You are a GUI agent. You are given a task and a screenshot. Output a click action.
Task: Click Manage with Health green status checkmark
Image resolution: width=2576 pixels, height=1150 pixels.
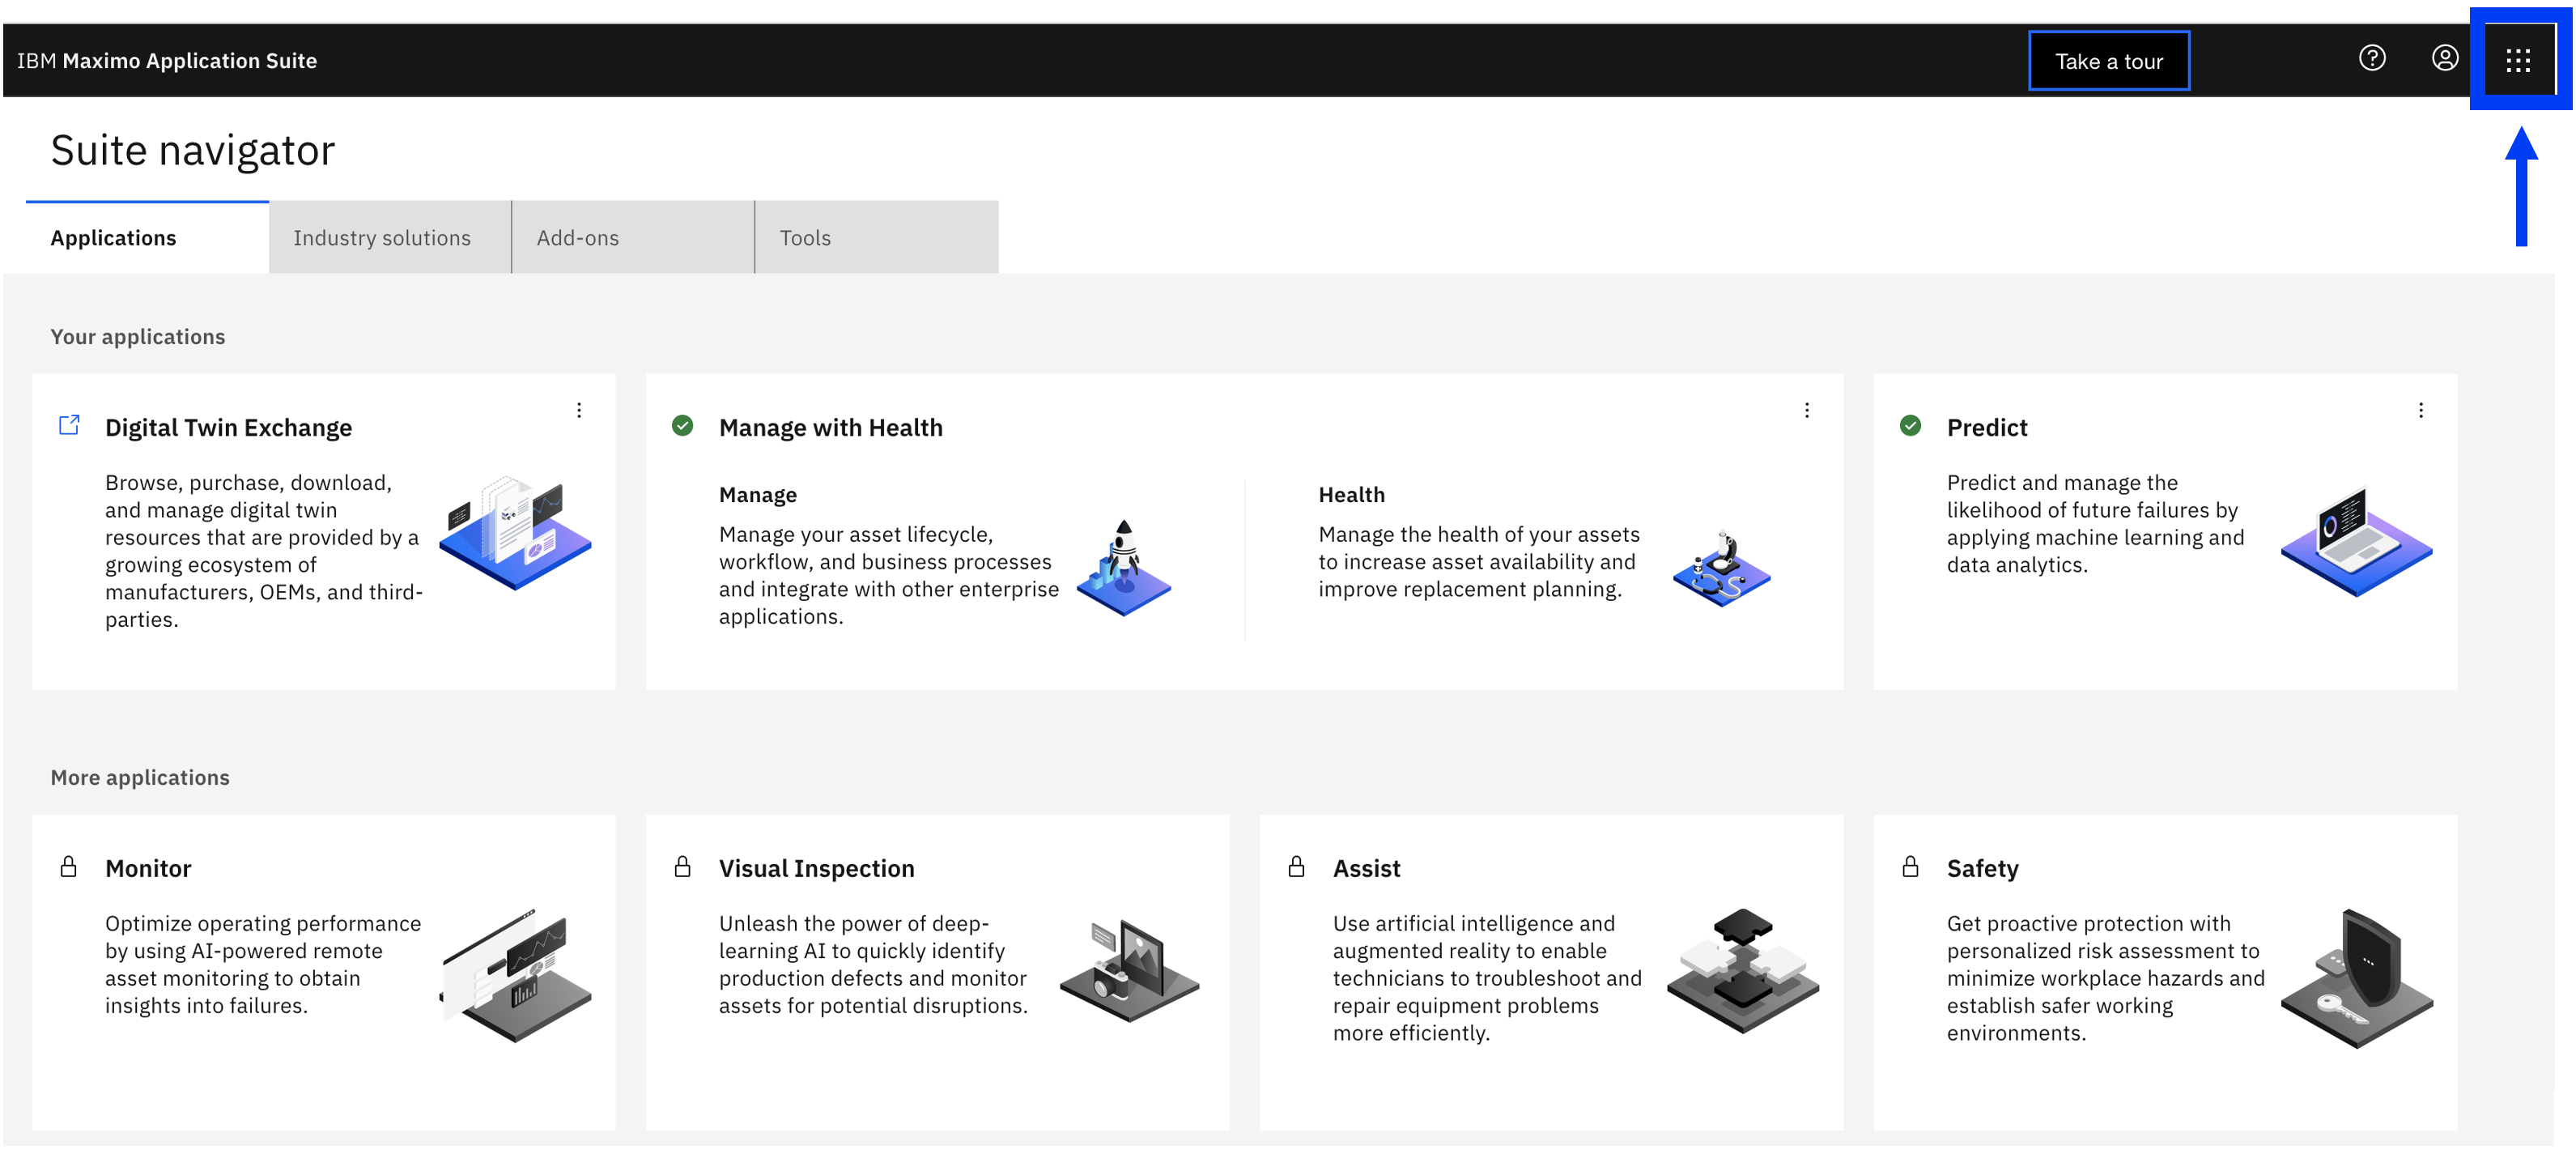click(x=682, y=425)
